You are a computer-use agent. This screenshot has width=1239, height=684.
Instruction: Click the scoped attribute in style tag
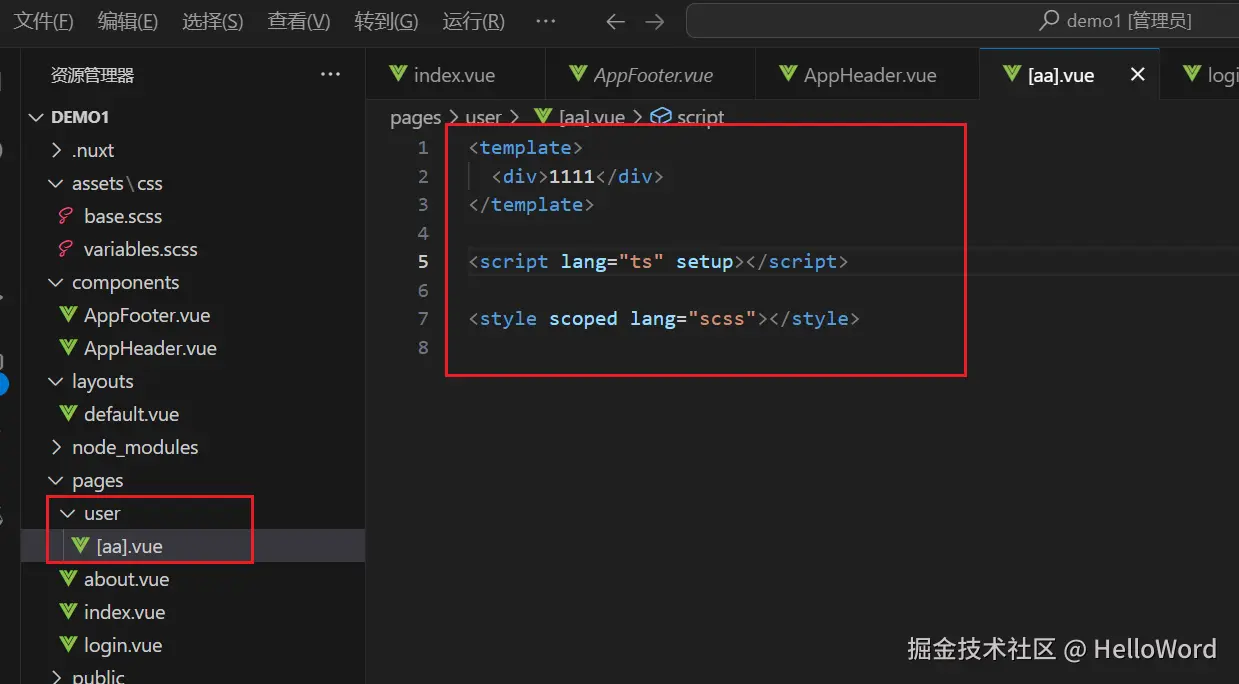583,319
